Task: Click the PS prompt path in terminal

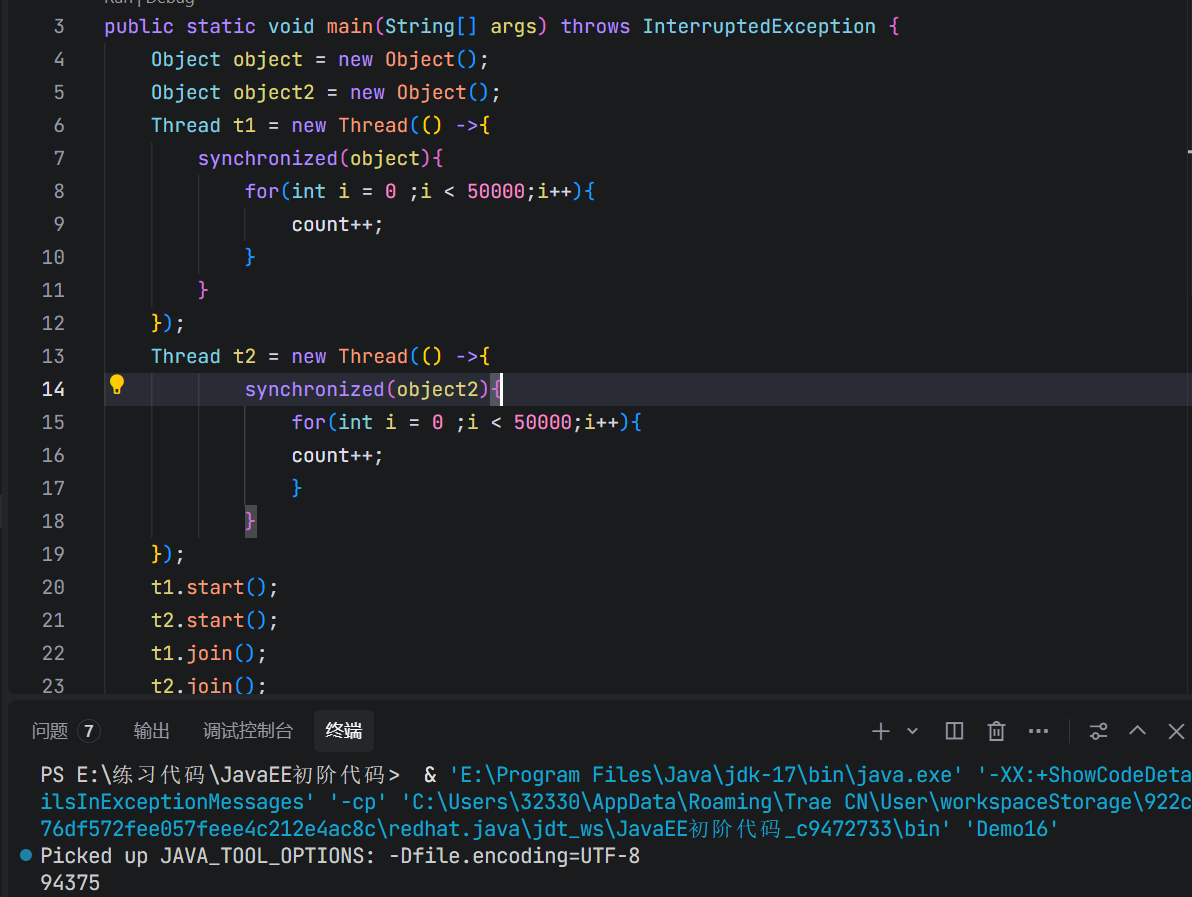Action: (220, 775)
